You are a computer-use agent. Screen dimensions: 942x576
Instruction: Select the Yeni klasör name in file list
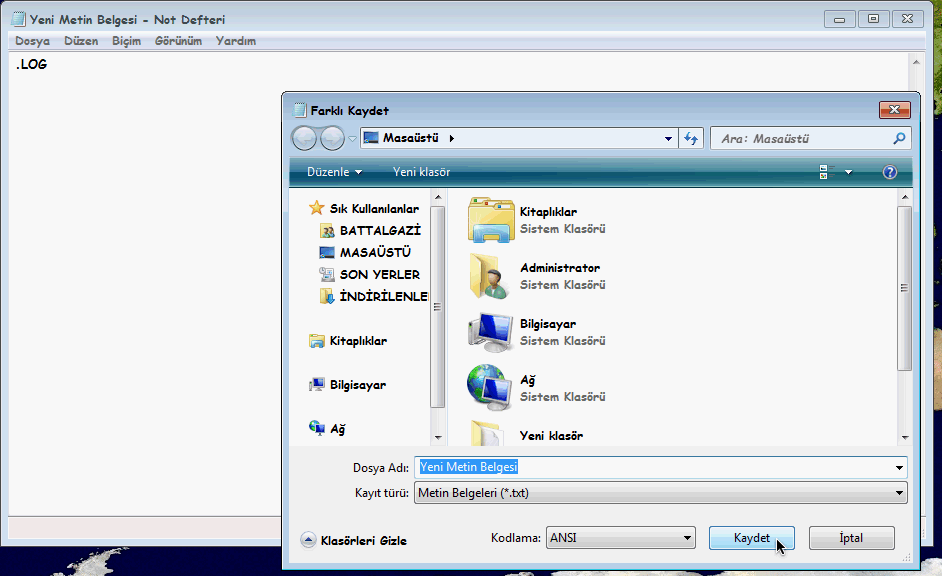pos(551,435)
